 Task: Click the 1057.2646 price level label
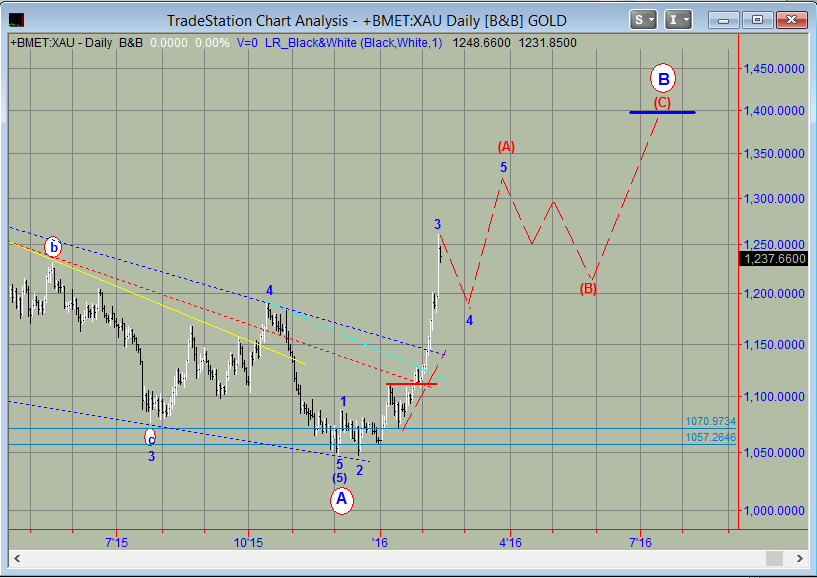(x=710, y=437)
